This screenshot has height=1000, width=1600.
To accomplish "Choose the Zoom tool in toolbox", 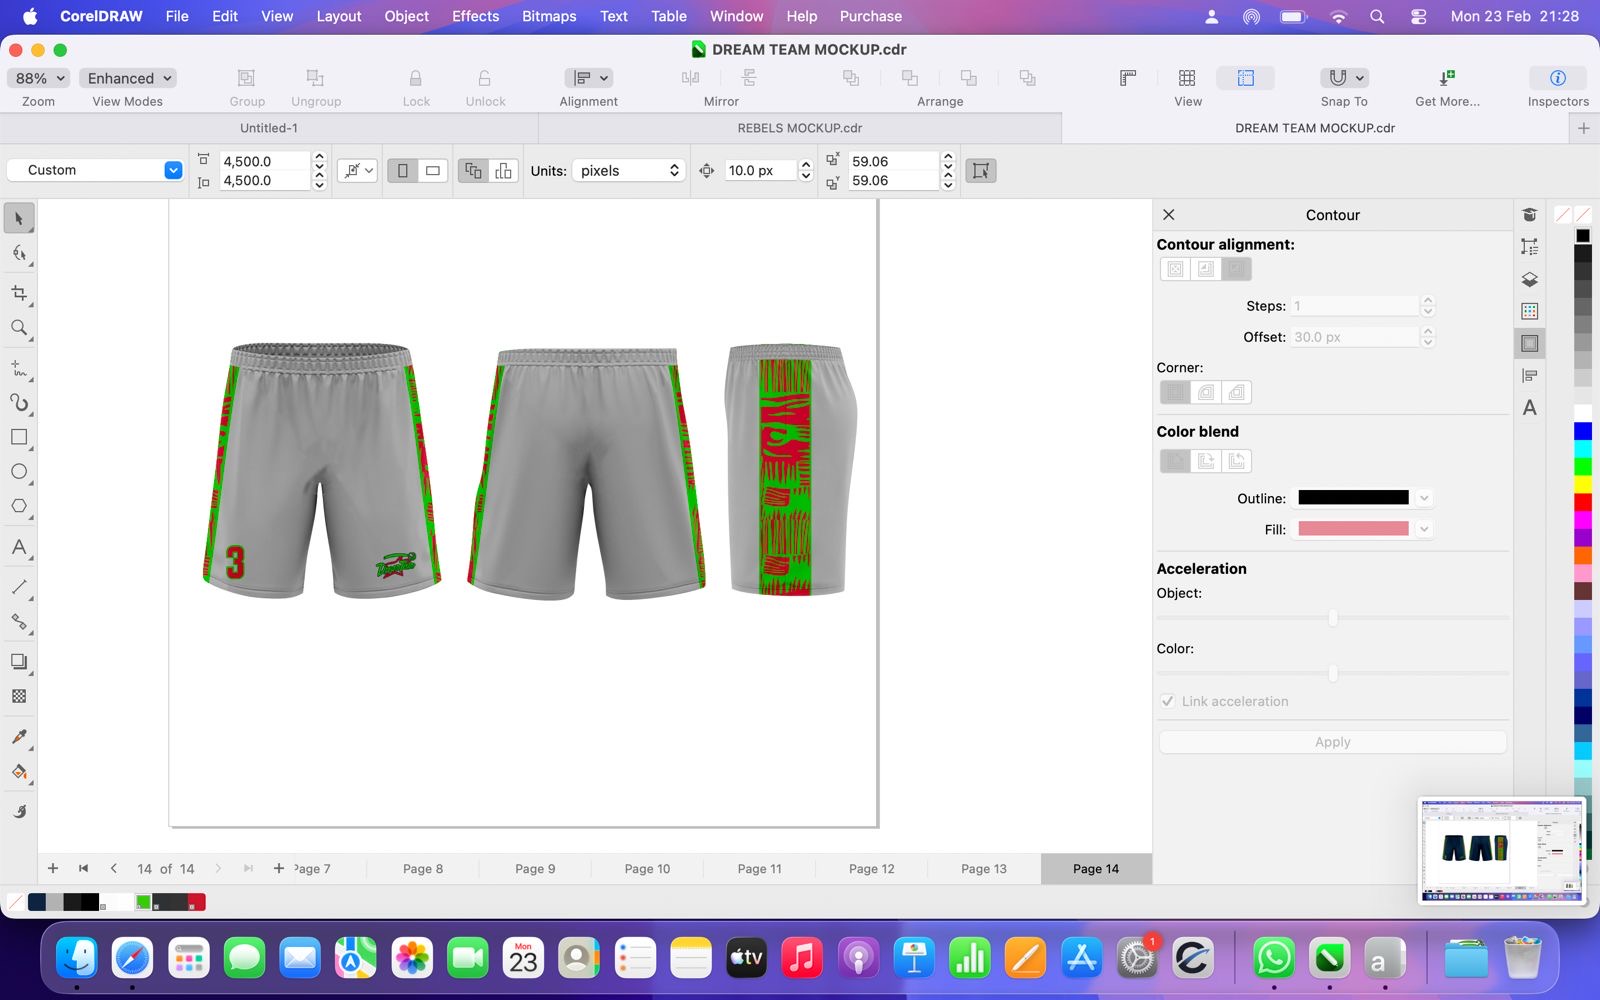I will pyautogui.click(x=19, y=328).
